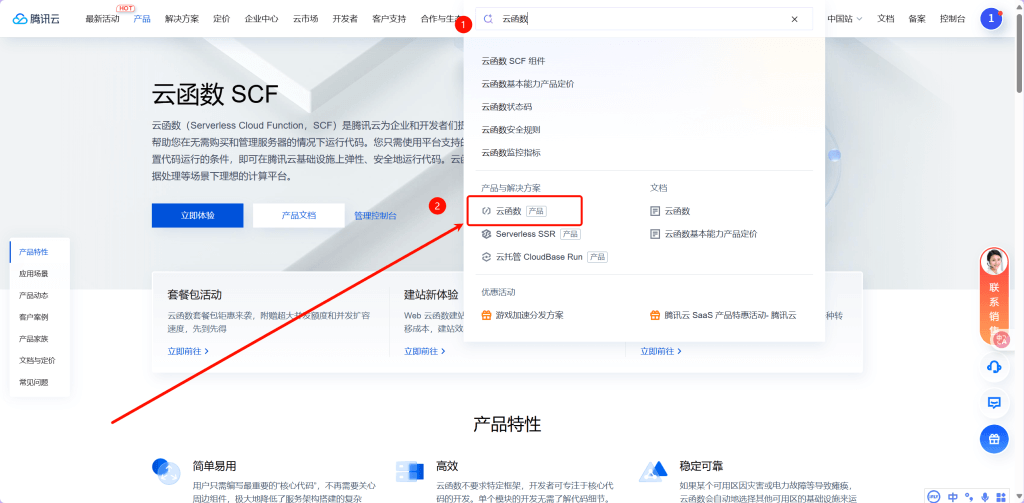Click the 联系销售 floating contact banner
This screenshot has width=1024, height=503.
pos(994,296)
